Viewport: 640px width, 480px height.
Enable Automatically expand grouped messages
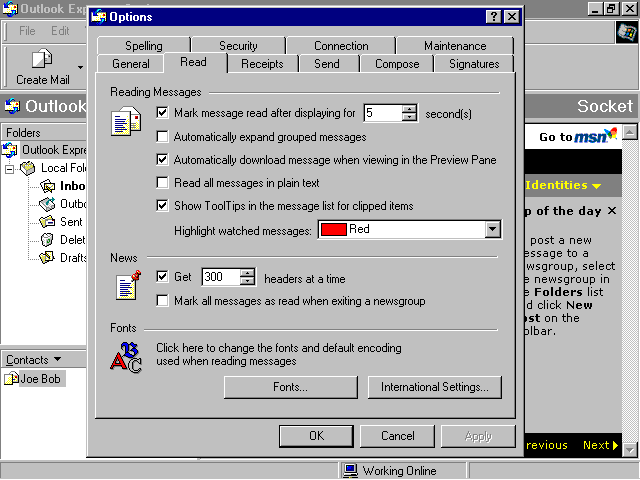tap(162, 136)
